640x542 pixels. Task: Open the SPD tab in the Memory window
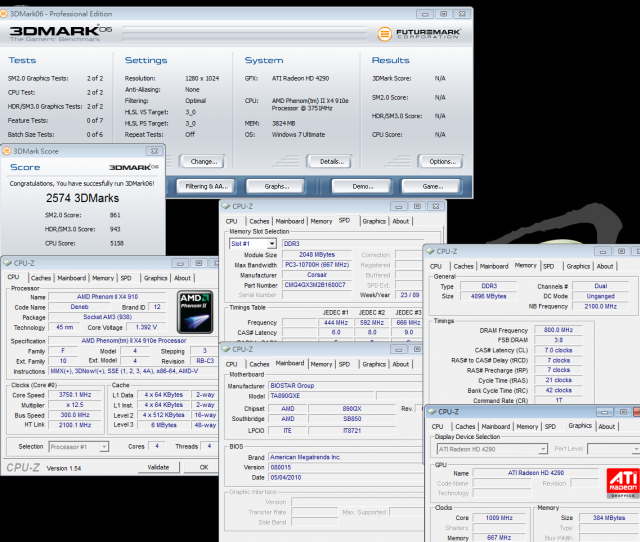click(x=549, y=266)
